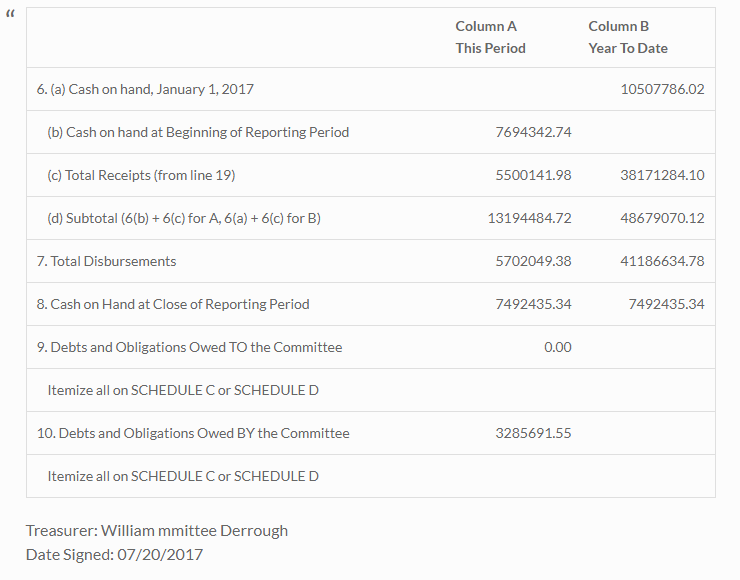Select the Total Disbursements row label
Image resolution: width=740 pixels, height=580 pixels.
[107, 261]
